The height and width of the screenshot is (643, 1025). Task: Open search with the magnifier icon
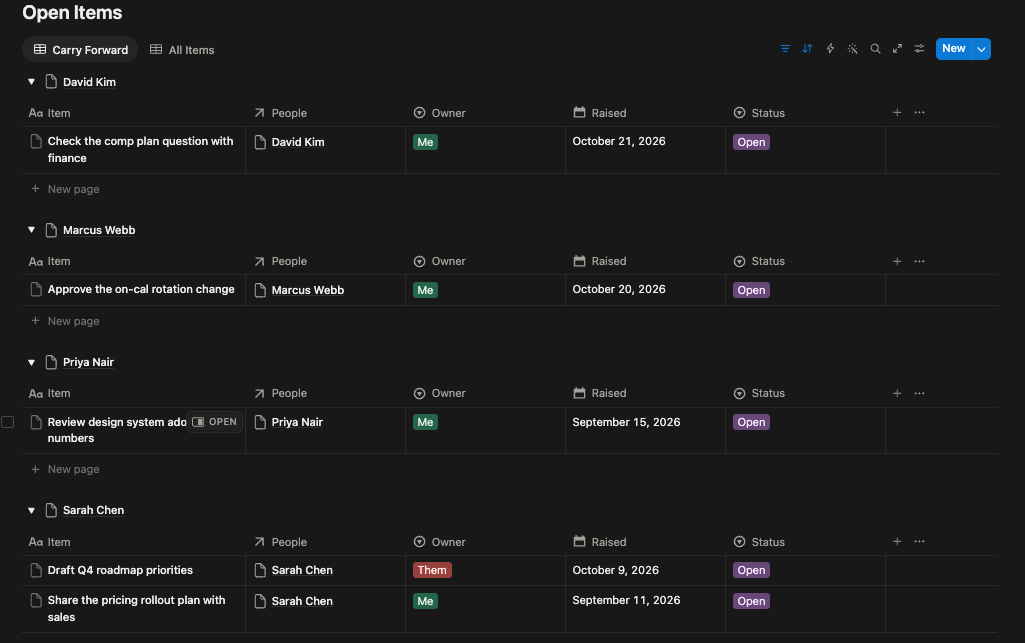[875, 49]
